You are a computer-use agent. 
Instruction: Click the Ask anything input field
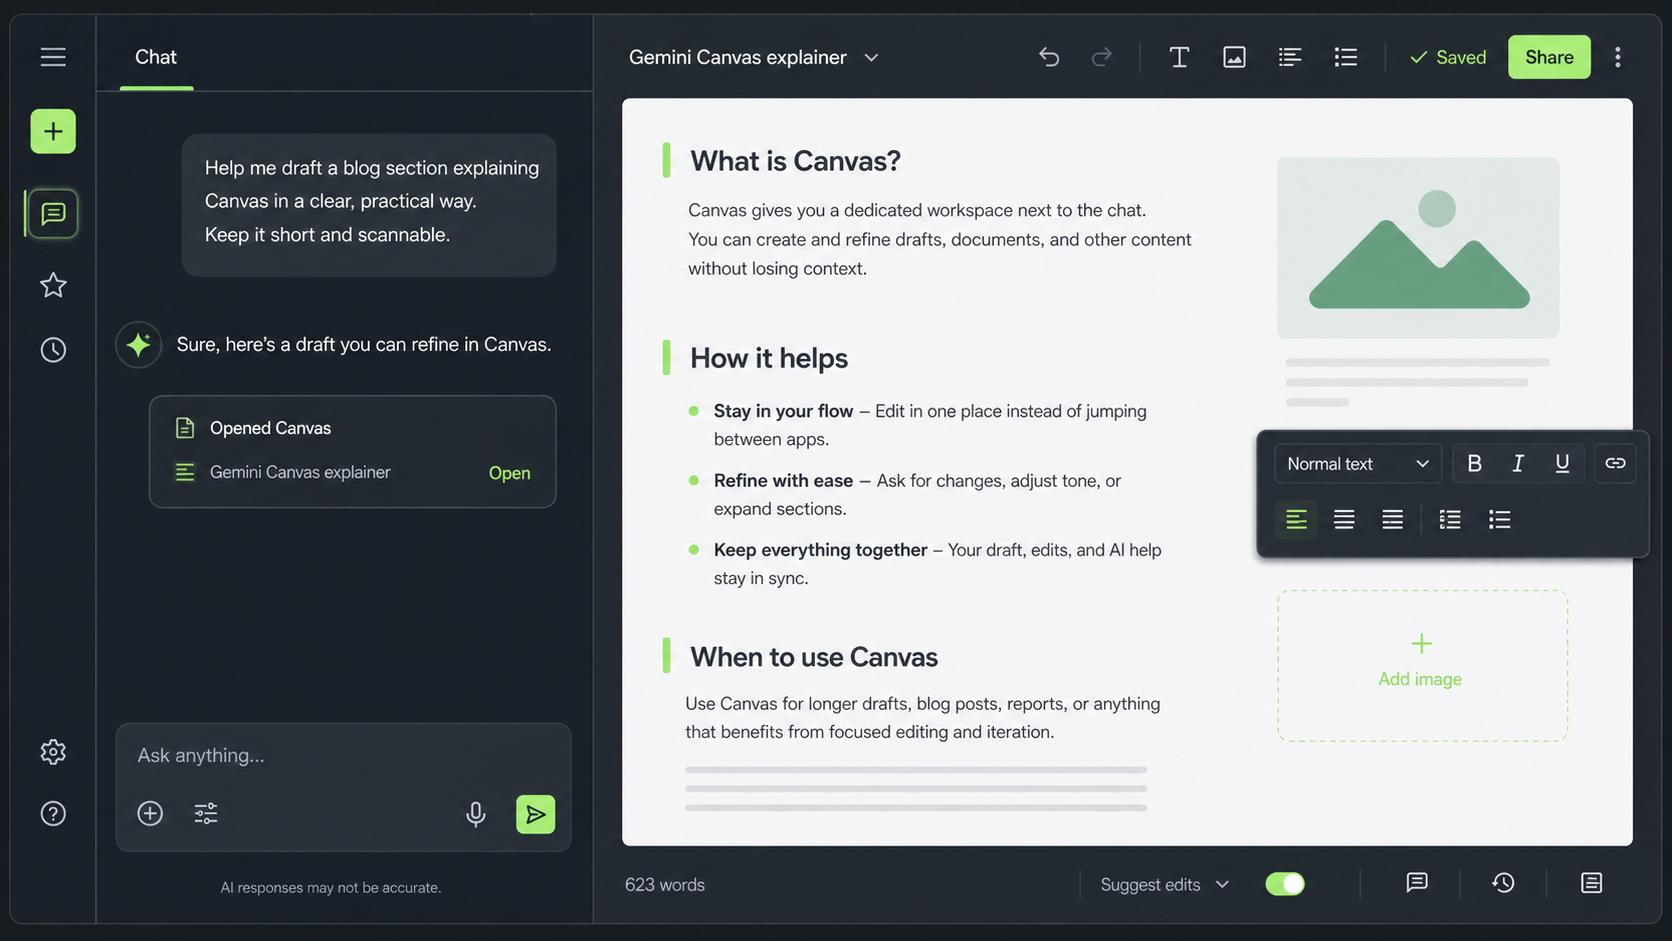pos(343,755)
